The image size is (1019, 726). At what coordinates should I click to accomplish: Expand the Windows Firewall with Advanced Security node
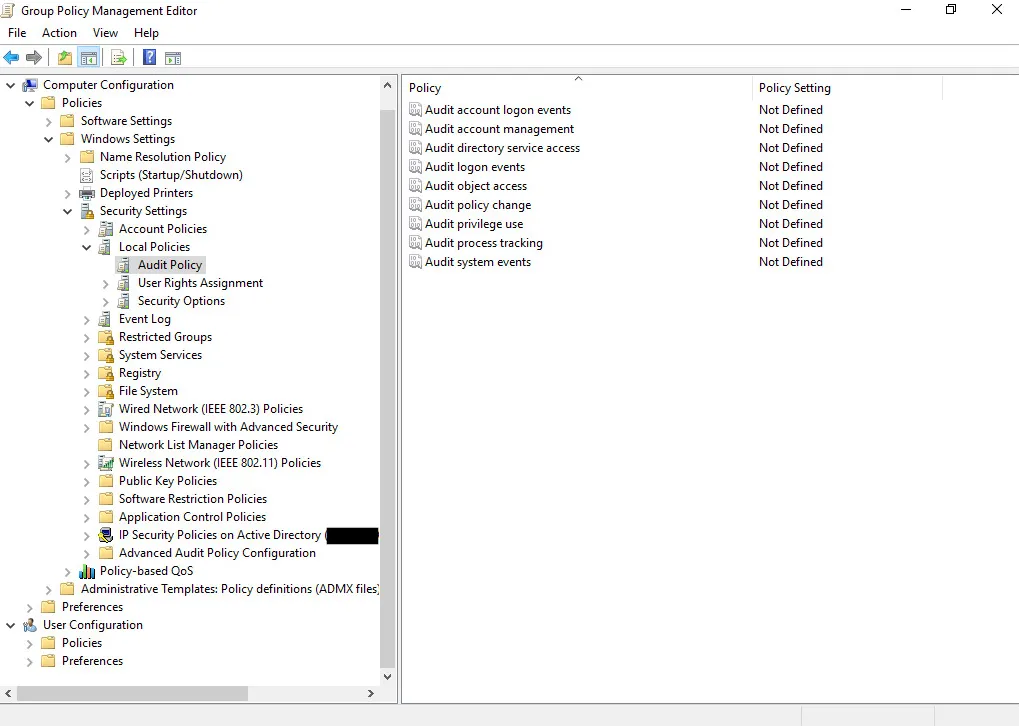[x=86, y=426]
